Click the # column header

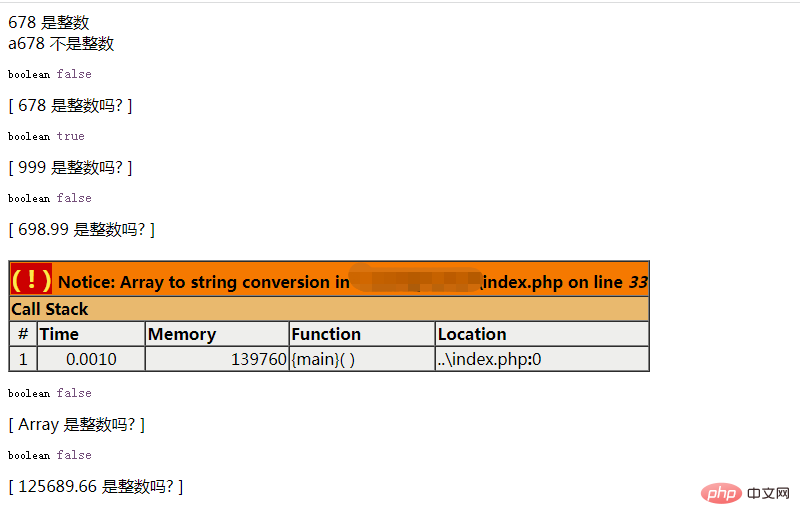[x=23, y=334]
